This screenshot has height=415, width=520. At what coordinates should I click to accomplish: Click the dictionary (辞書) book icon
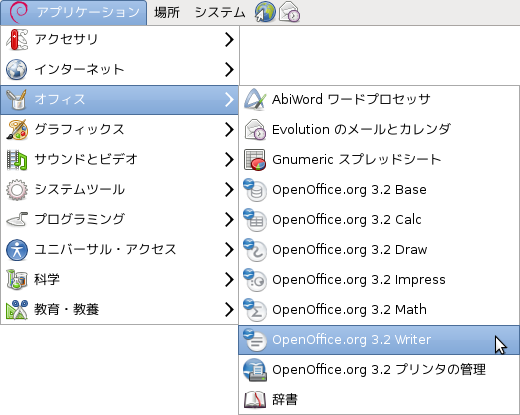pos(255,399)
